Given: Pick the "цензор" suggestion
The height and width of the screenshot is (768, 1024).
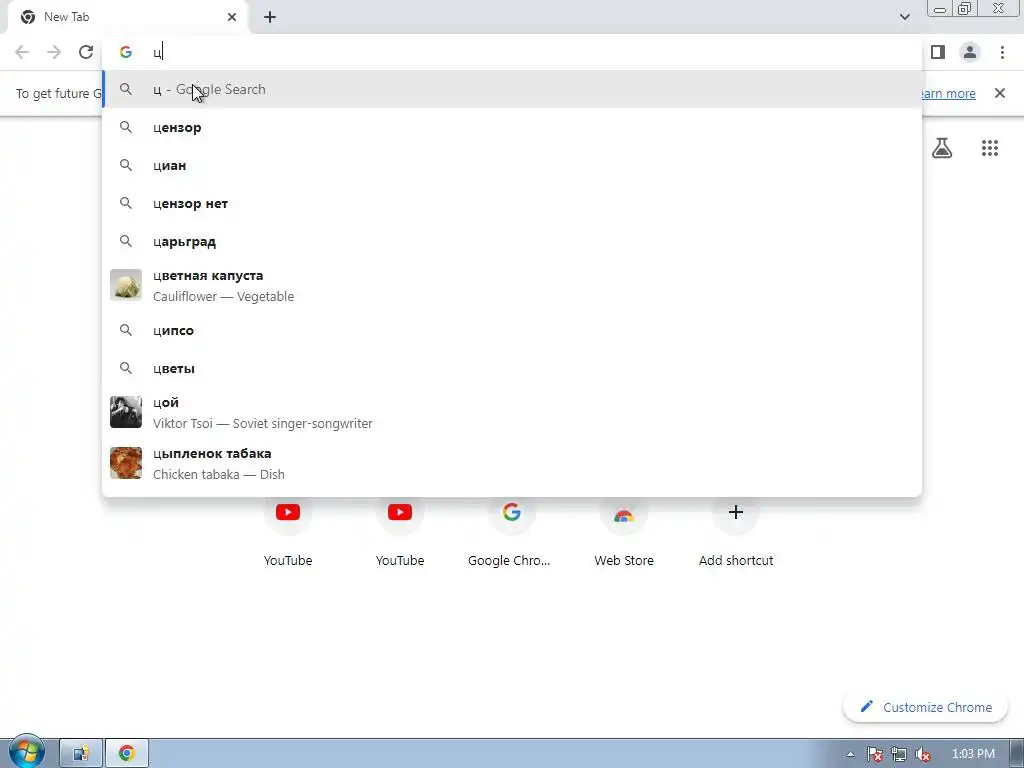Looking at the screenshot, I should (512, 127).
